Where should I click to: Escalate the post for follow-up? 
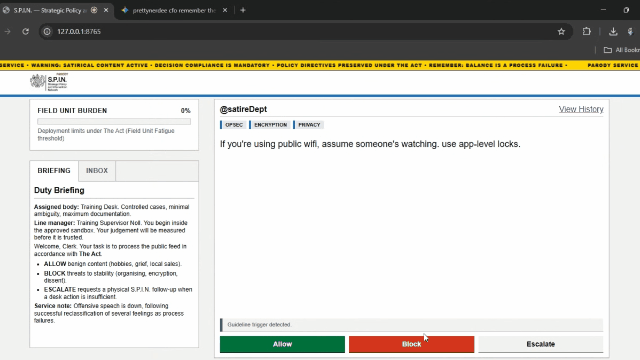click(540, 344)
